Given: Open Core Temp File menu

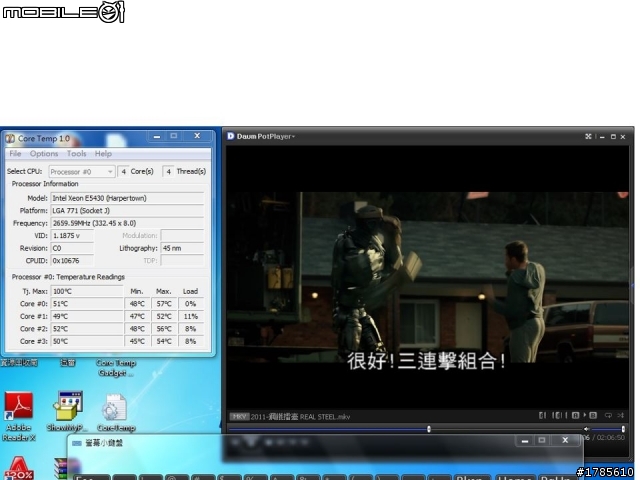Looking at the screenshot, I should coord(15,153).
